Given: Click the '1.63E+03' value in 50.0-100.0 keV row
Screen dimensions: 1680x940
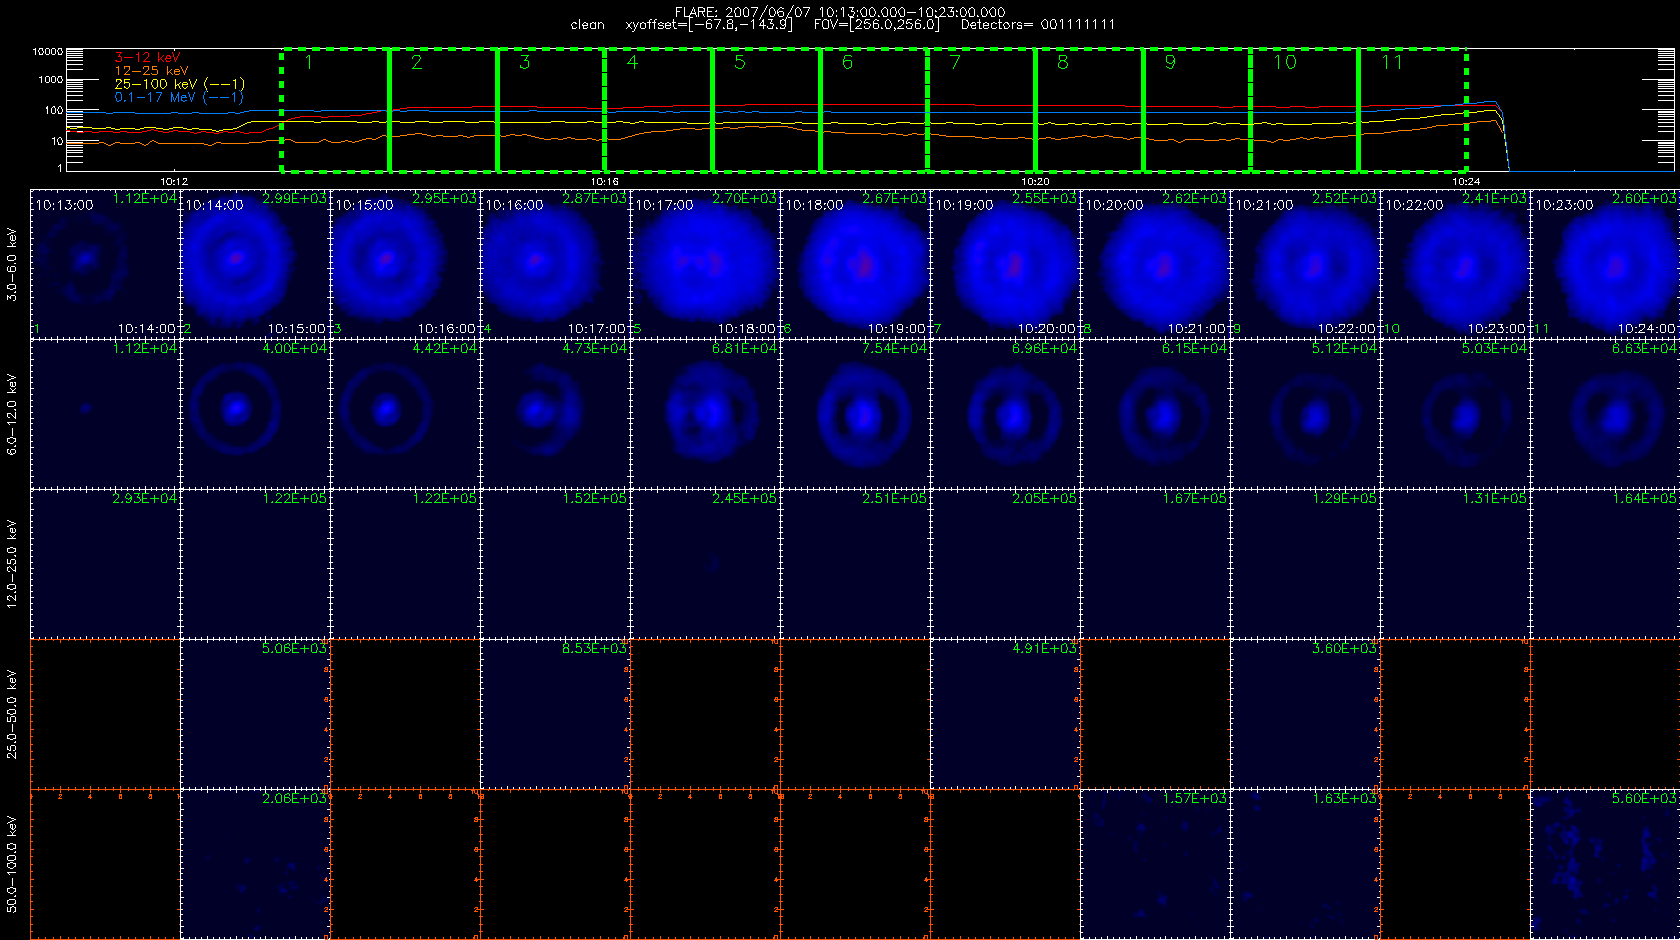Looking at the screenshot, I should click(x=1344, y=799).
